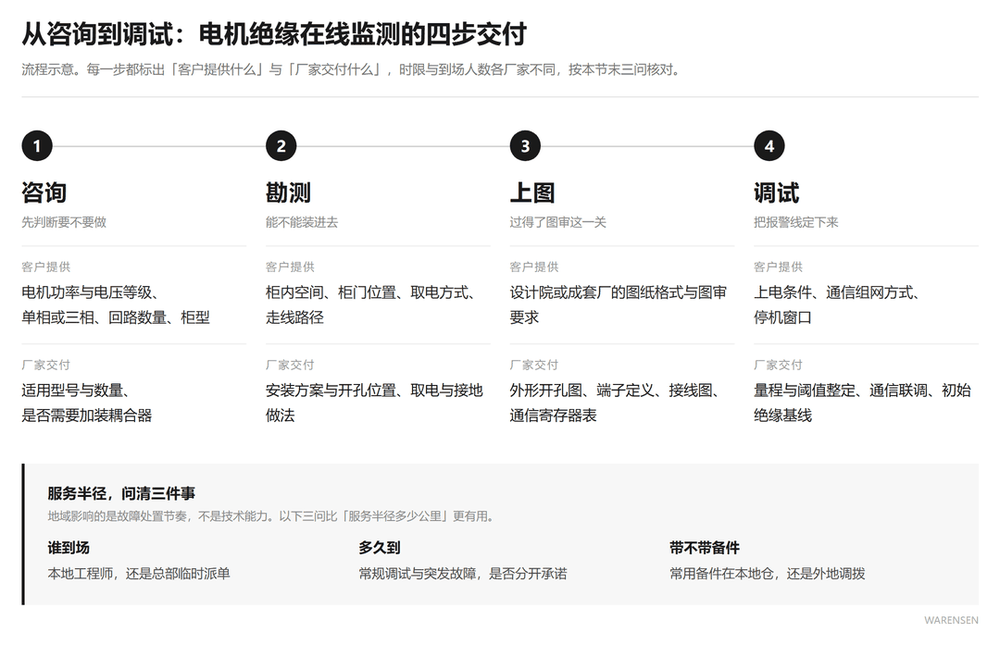Click the 多久到 heading
This screenshot has height=645, width=1000.
point(379,547)
